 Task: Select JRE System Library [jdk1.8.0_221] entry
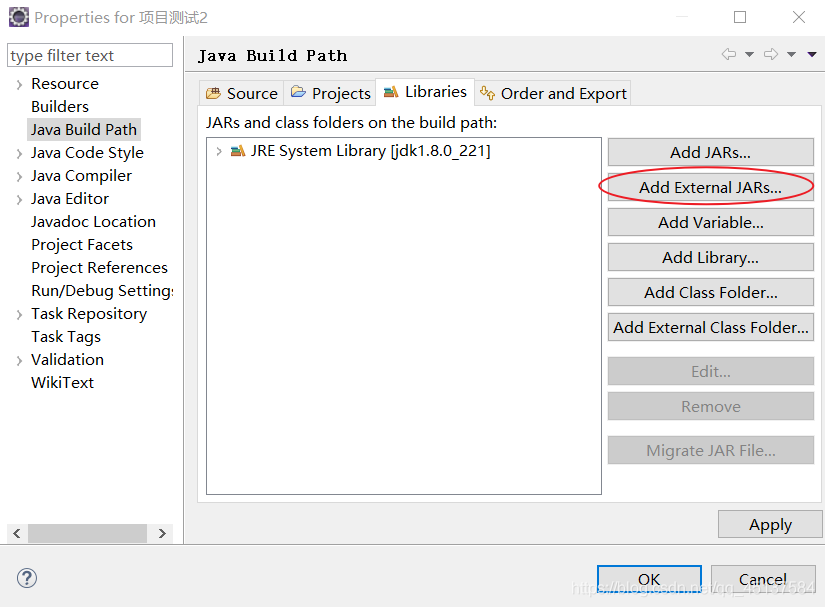pos(370,151)
